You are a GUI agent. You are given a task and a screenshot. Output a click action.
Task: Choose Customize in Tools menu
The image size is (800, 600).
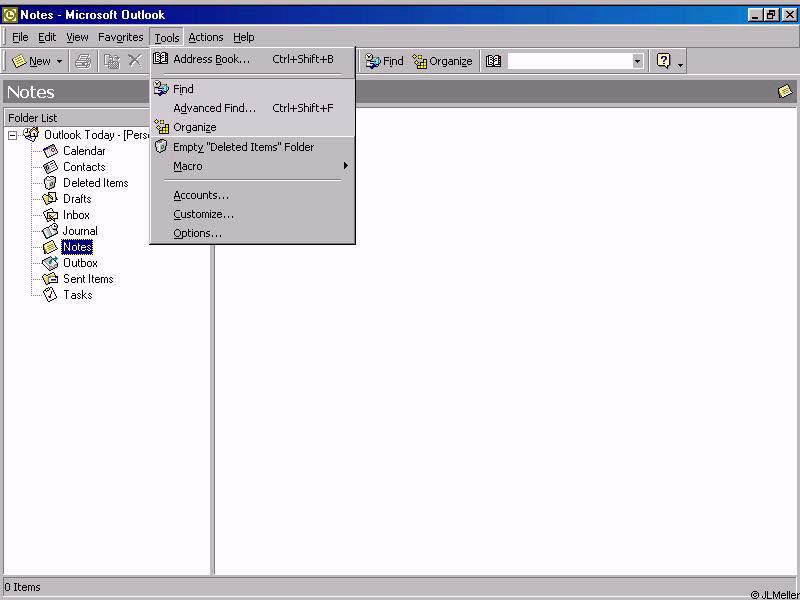point(253,214)
